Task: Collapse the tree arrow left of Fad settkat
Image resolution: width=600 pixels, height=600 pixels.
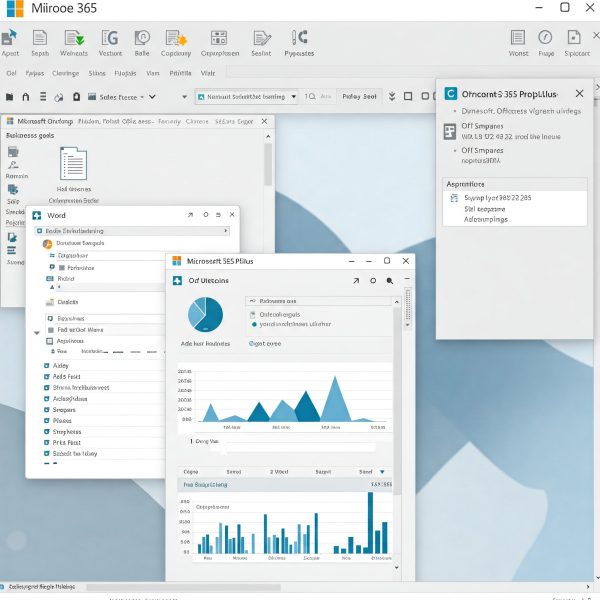Action: tap(37, 333)
